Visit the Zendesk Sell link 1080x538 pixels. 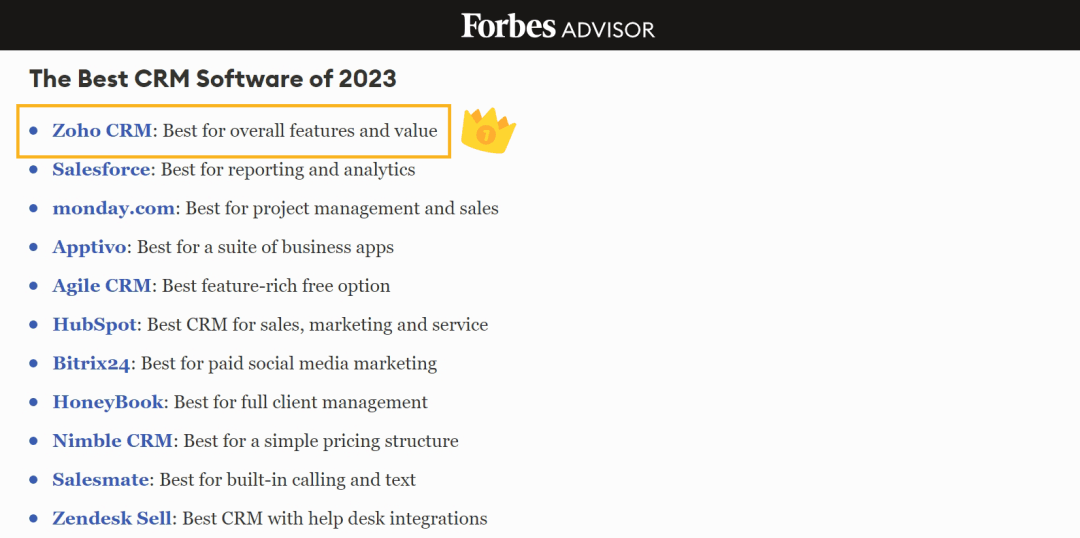tap(113, 519)
